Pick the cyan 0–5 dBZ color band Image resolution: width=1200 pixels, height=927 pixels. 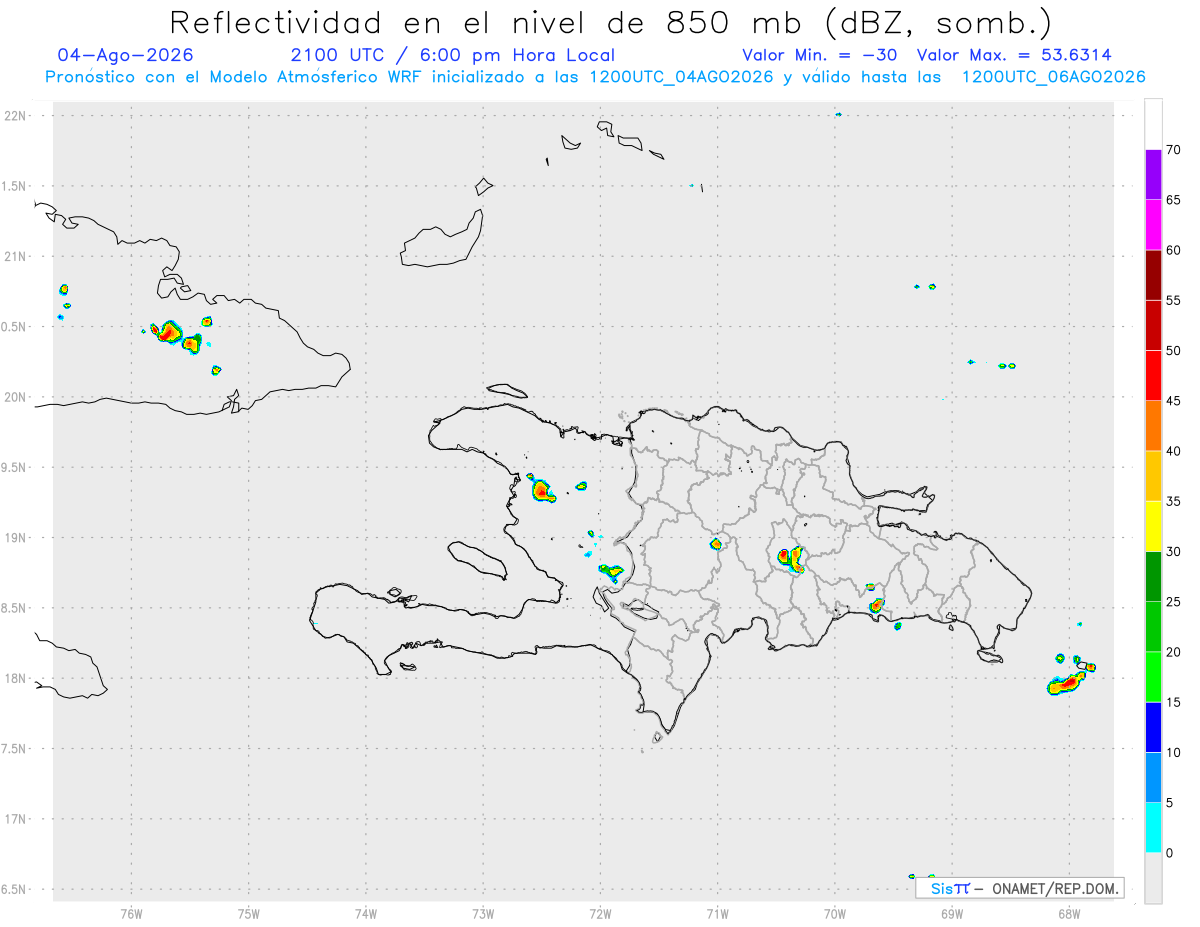coord(1153,828)
